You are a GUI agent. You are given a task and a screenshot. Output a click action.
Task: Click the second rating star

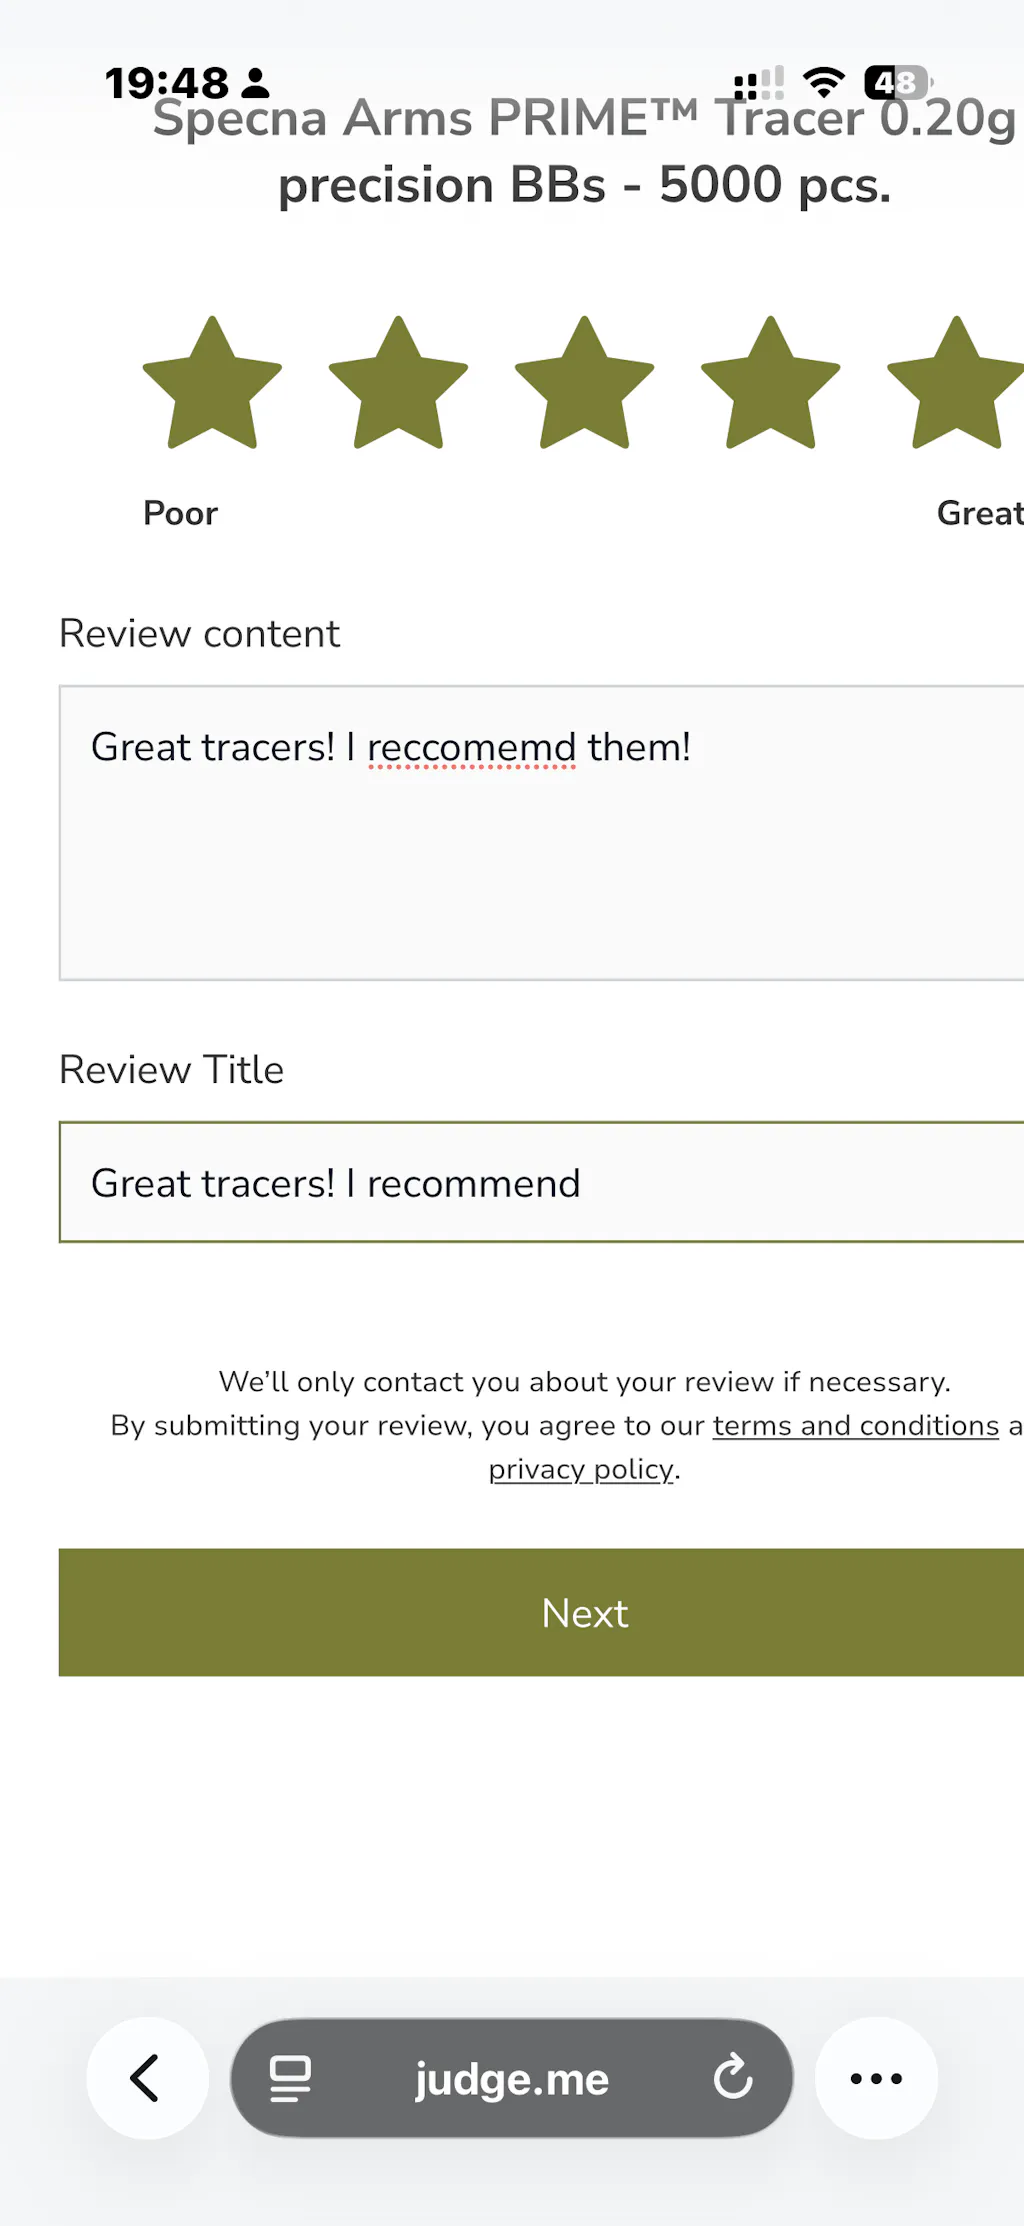[x=398, y=385]
